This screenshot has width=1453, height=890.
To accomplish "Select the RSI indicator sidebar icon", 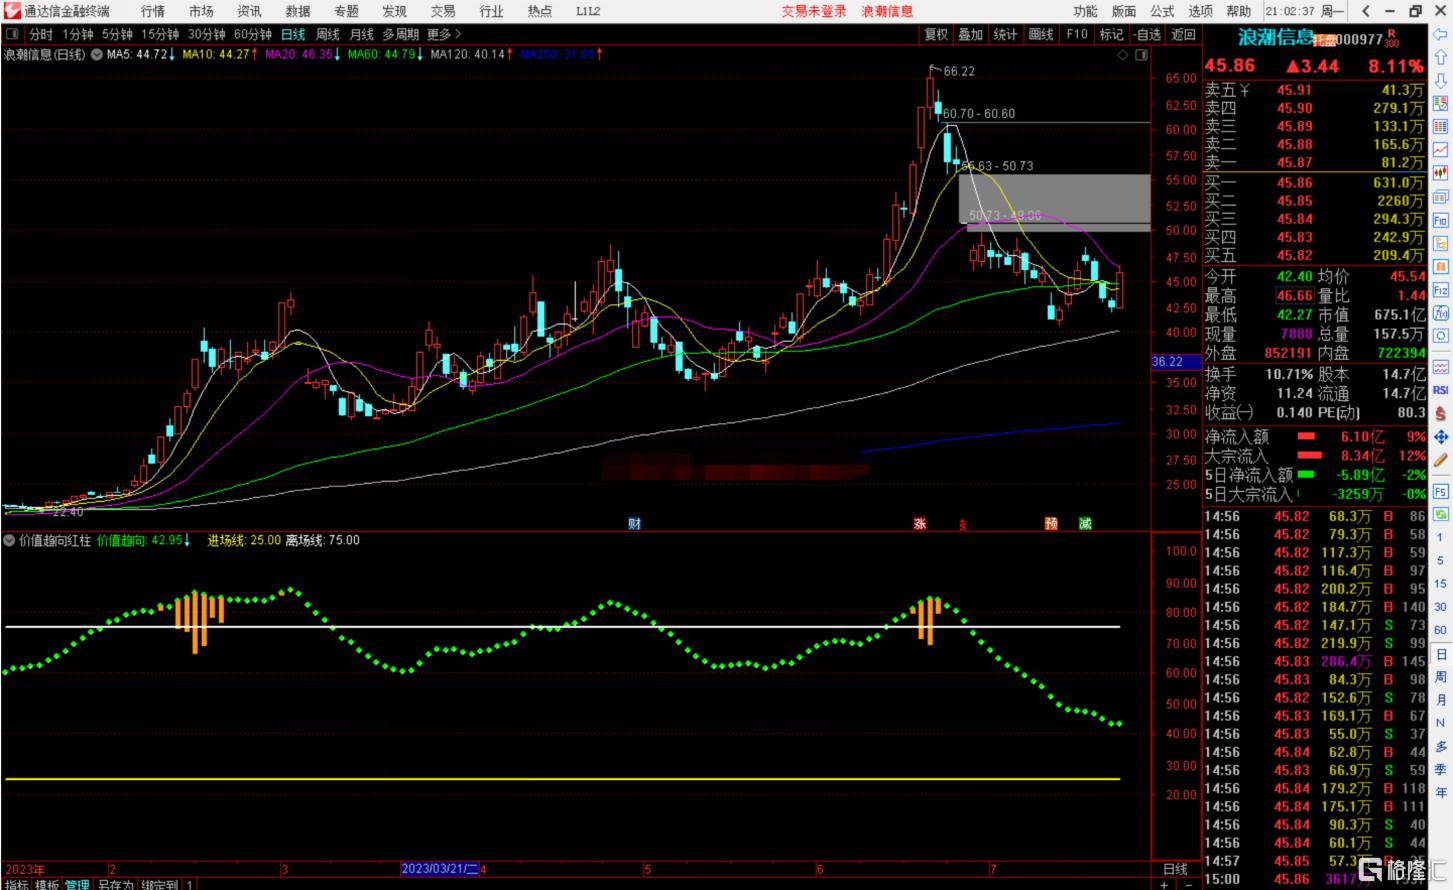I will [x=1440, y=390].
